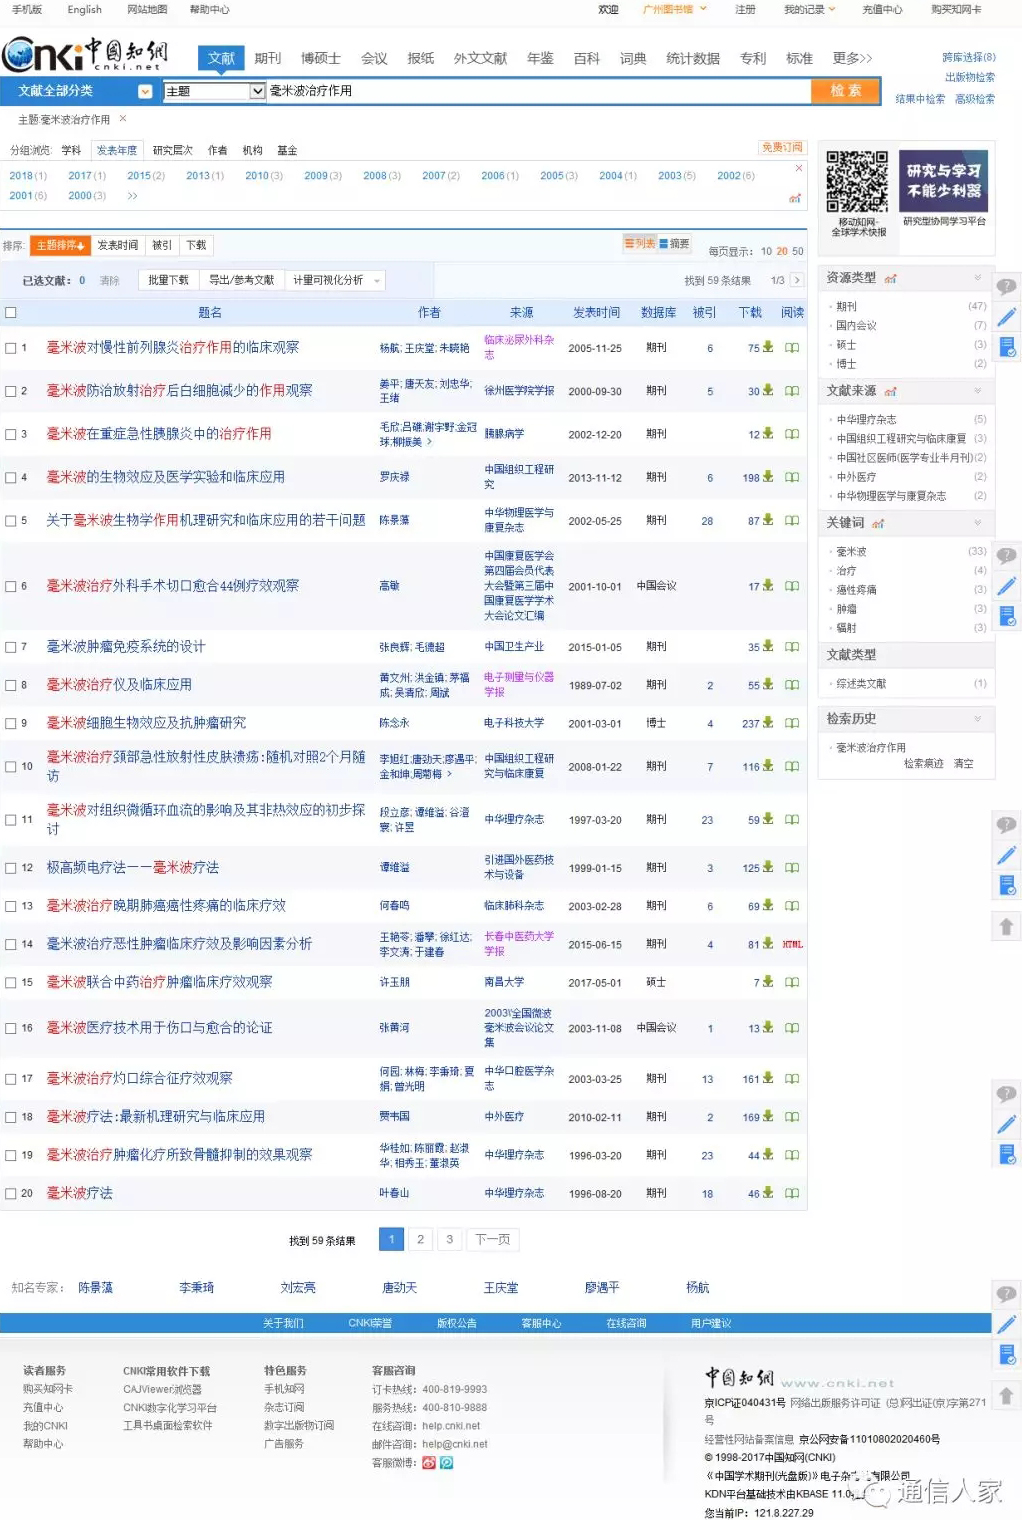Click the 下一页 pagination link
This screenshot has height=1520, width=1022.
tap(492, 1239)
